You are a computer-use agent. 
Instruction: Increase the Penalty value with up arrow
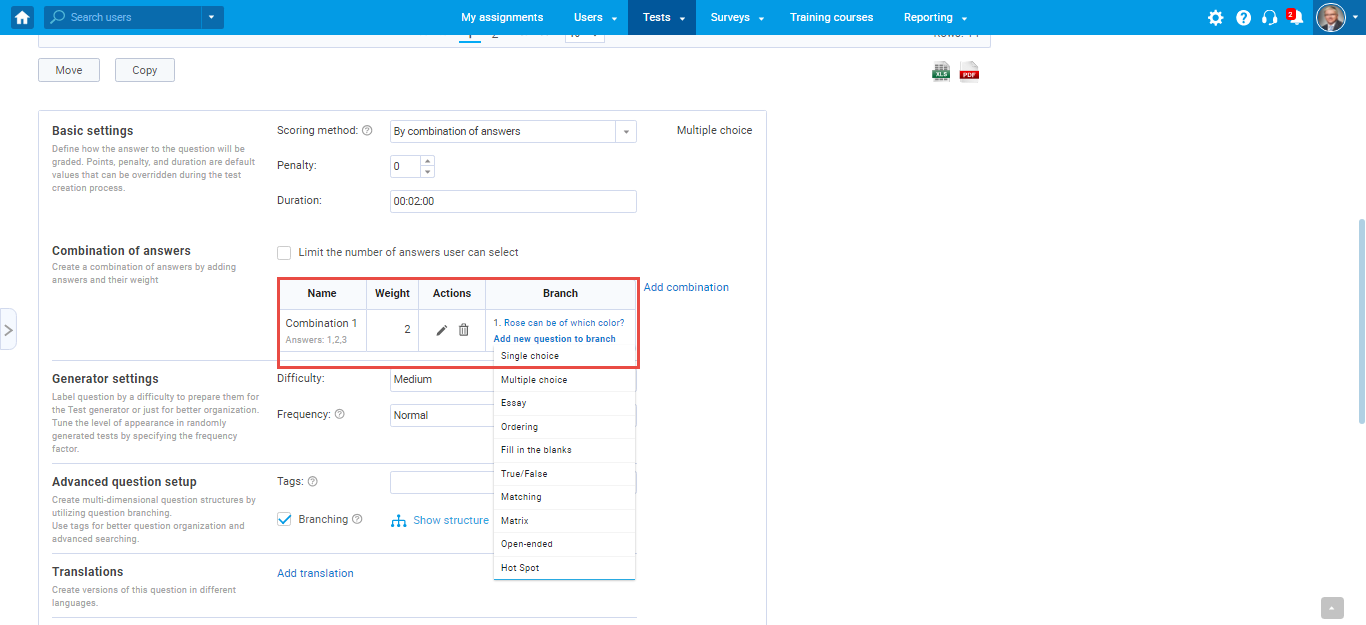428,161
